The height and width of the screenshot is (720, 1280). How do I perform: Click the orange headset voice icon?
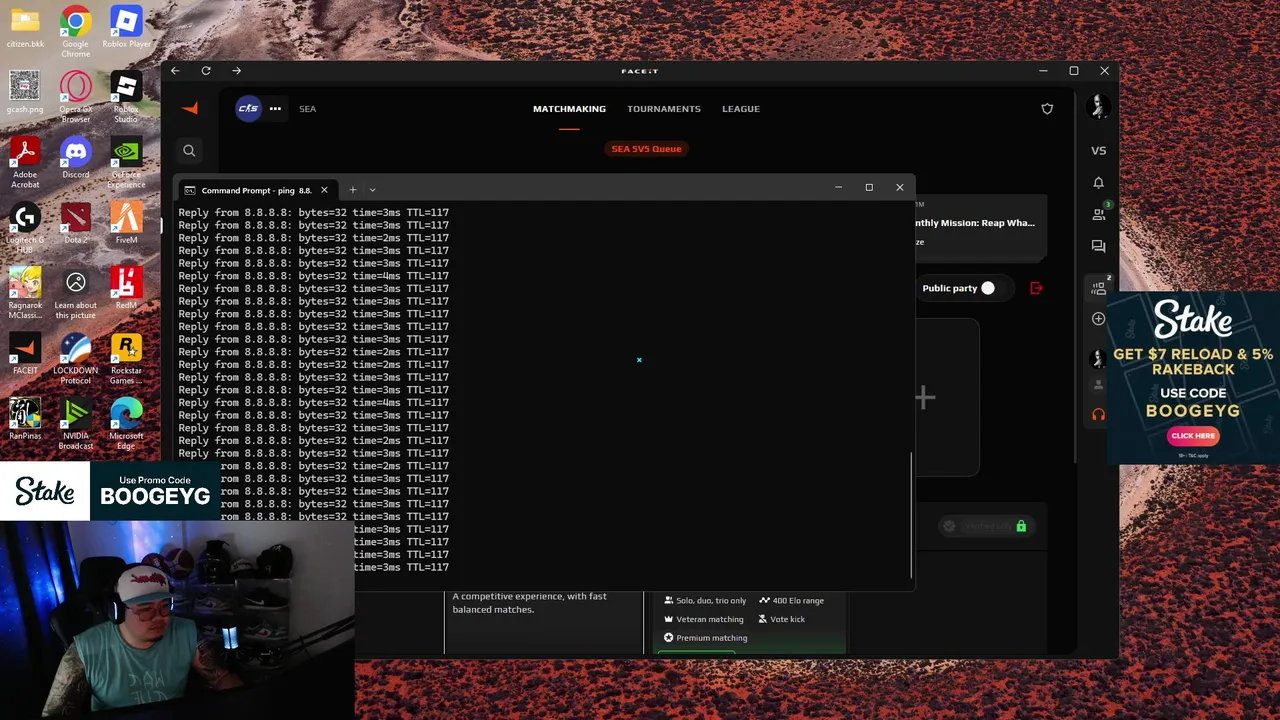click(1098, 414)
